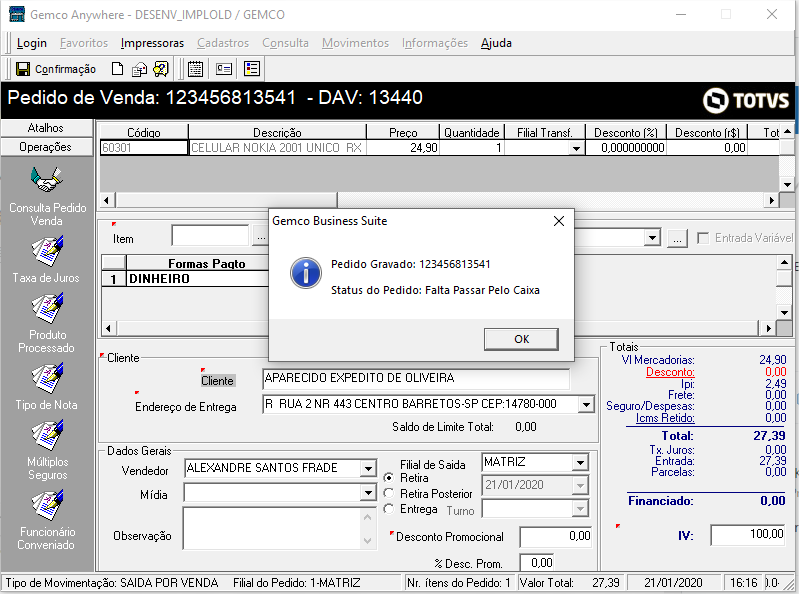This screenshot has width=799, height=594.
Task: Click the ellipsis button beside Item field
Action: [261, 238]
